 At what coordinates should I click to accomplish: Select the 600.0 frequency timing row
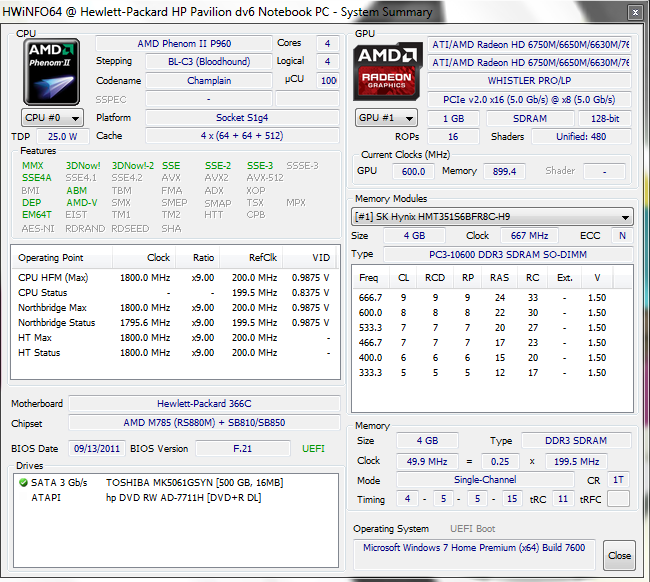click(x=492, y=313)
